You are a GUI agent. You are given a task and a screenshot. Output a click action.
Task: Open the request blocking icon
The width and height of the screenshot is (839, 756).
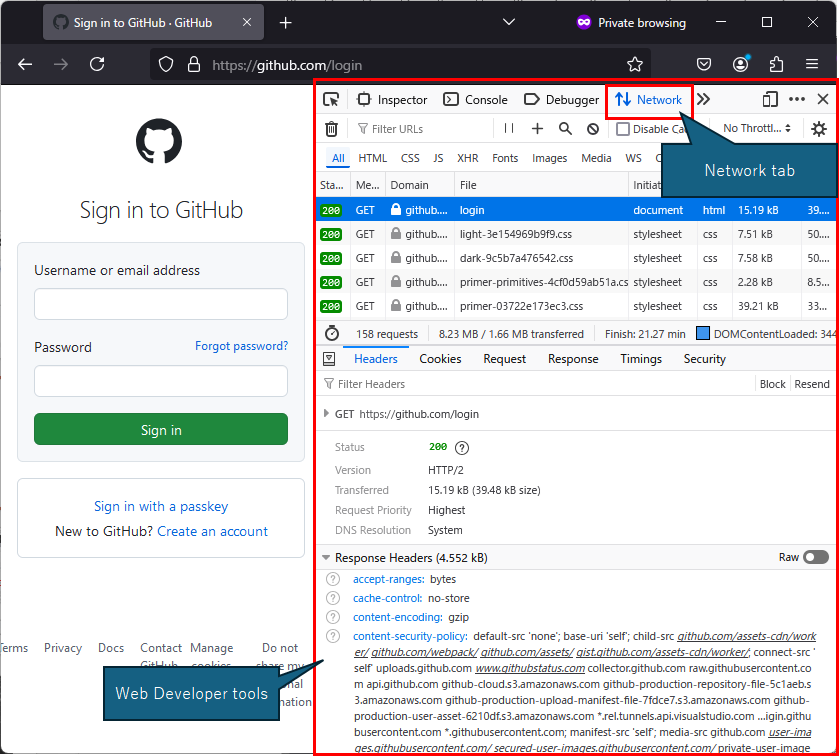click(x=593, y=129)
